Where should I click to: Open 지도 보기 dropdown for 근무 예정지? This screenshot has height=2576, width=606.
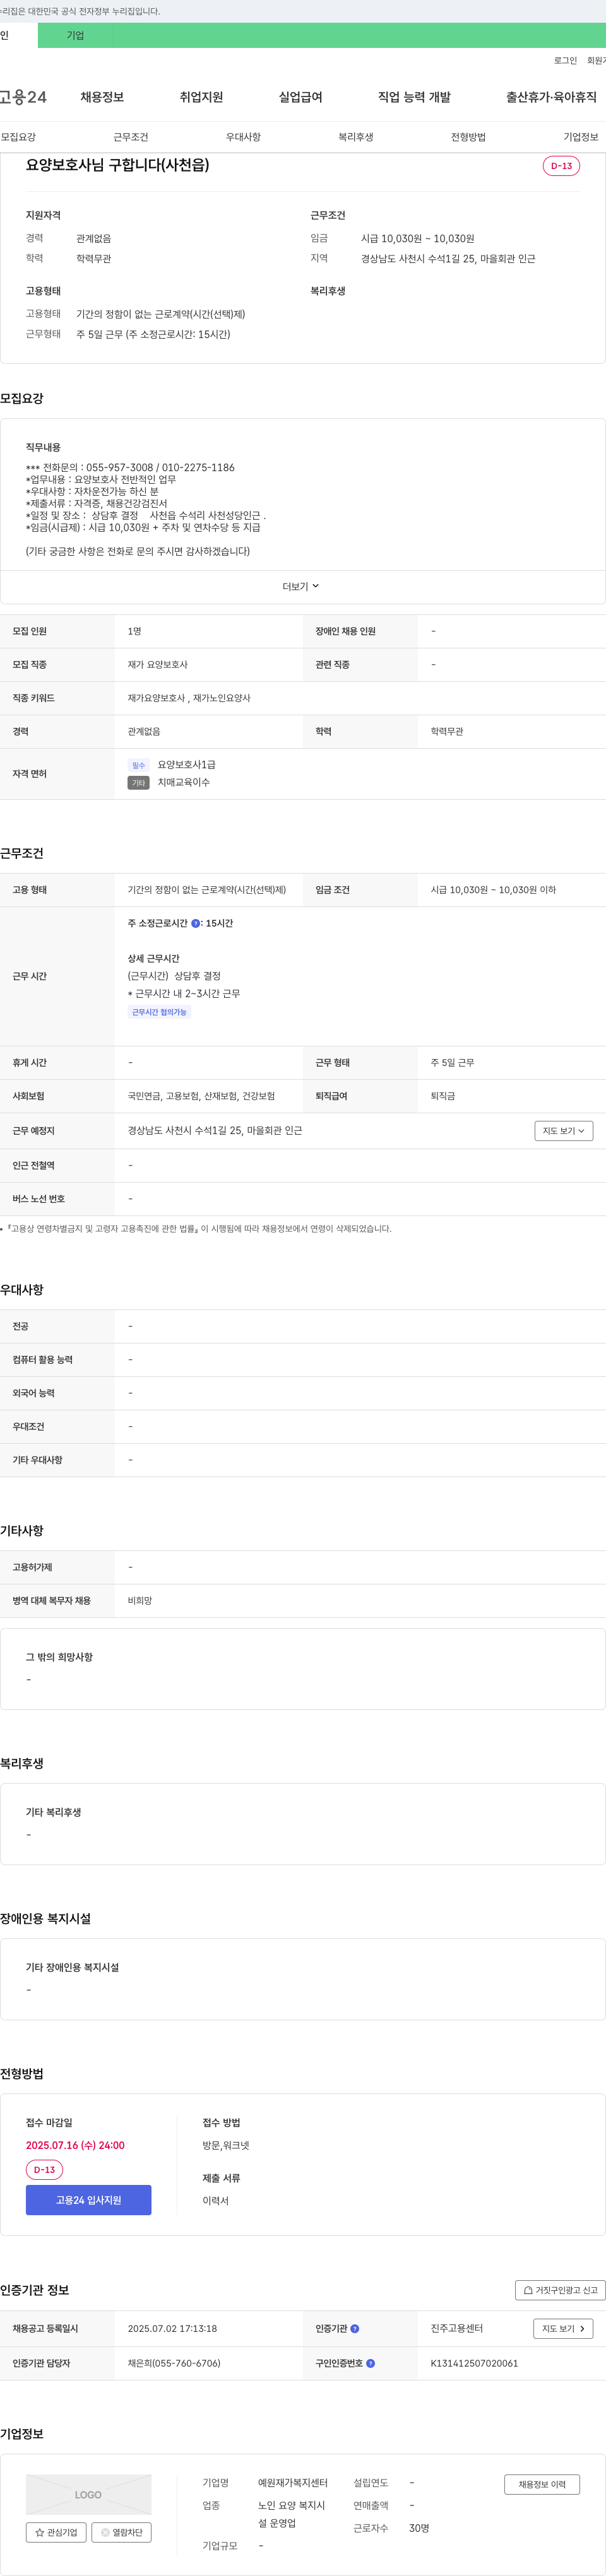[x=564, y=1130]
